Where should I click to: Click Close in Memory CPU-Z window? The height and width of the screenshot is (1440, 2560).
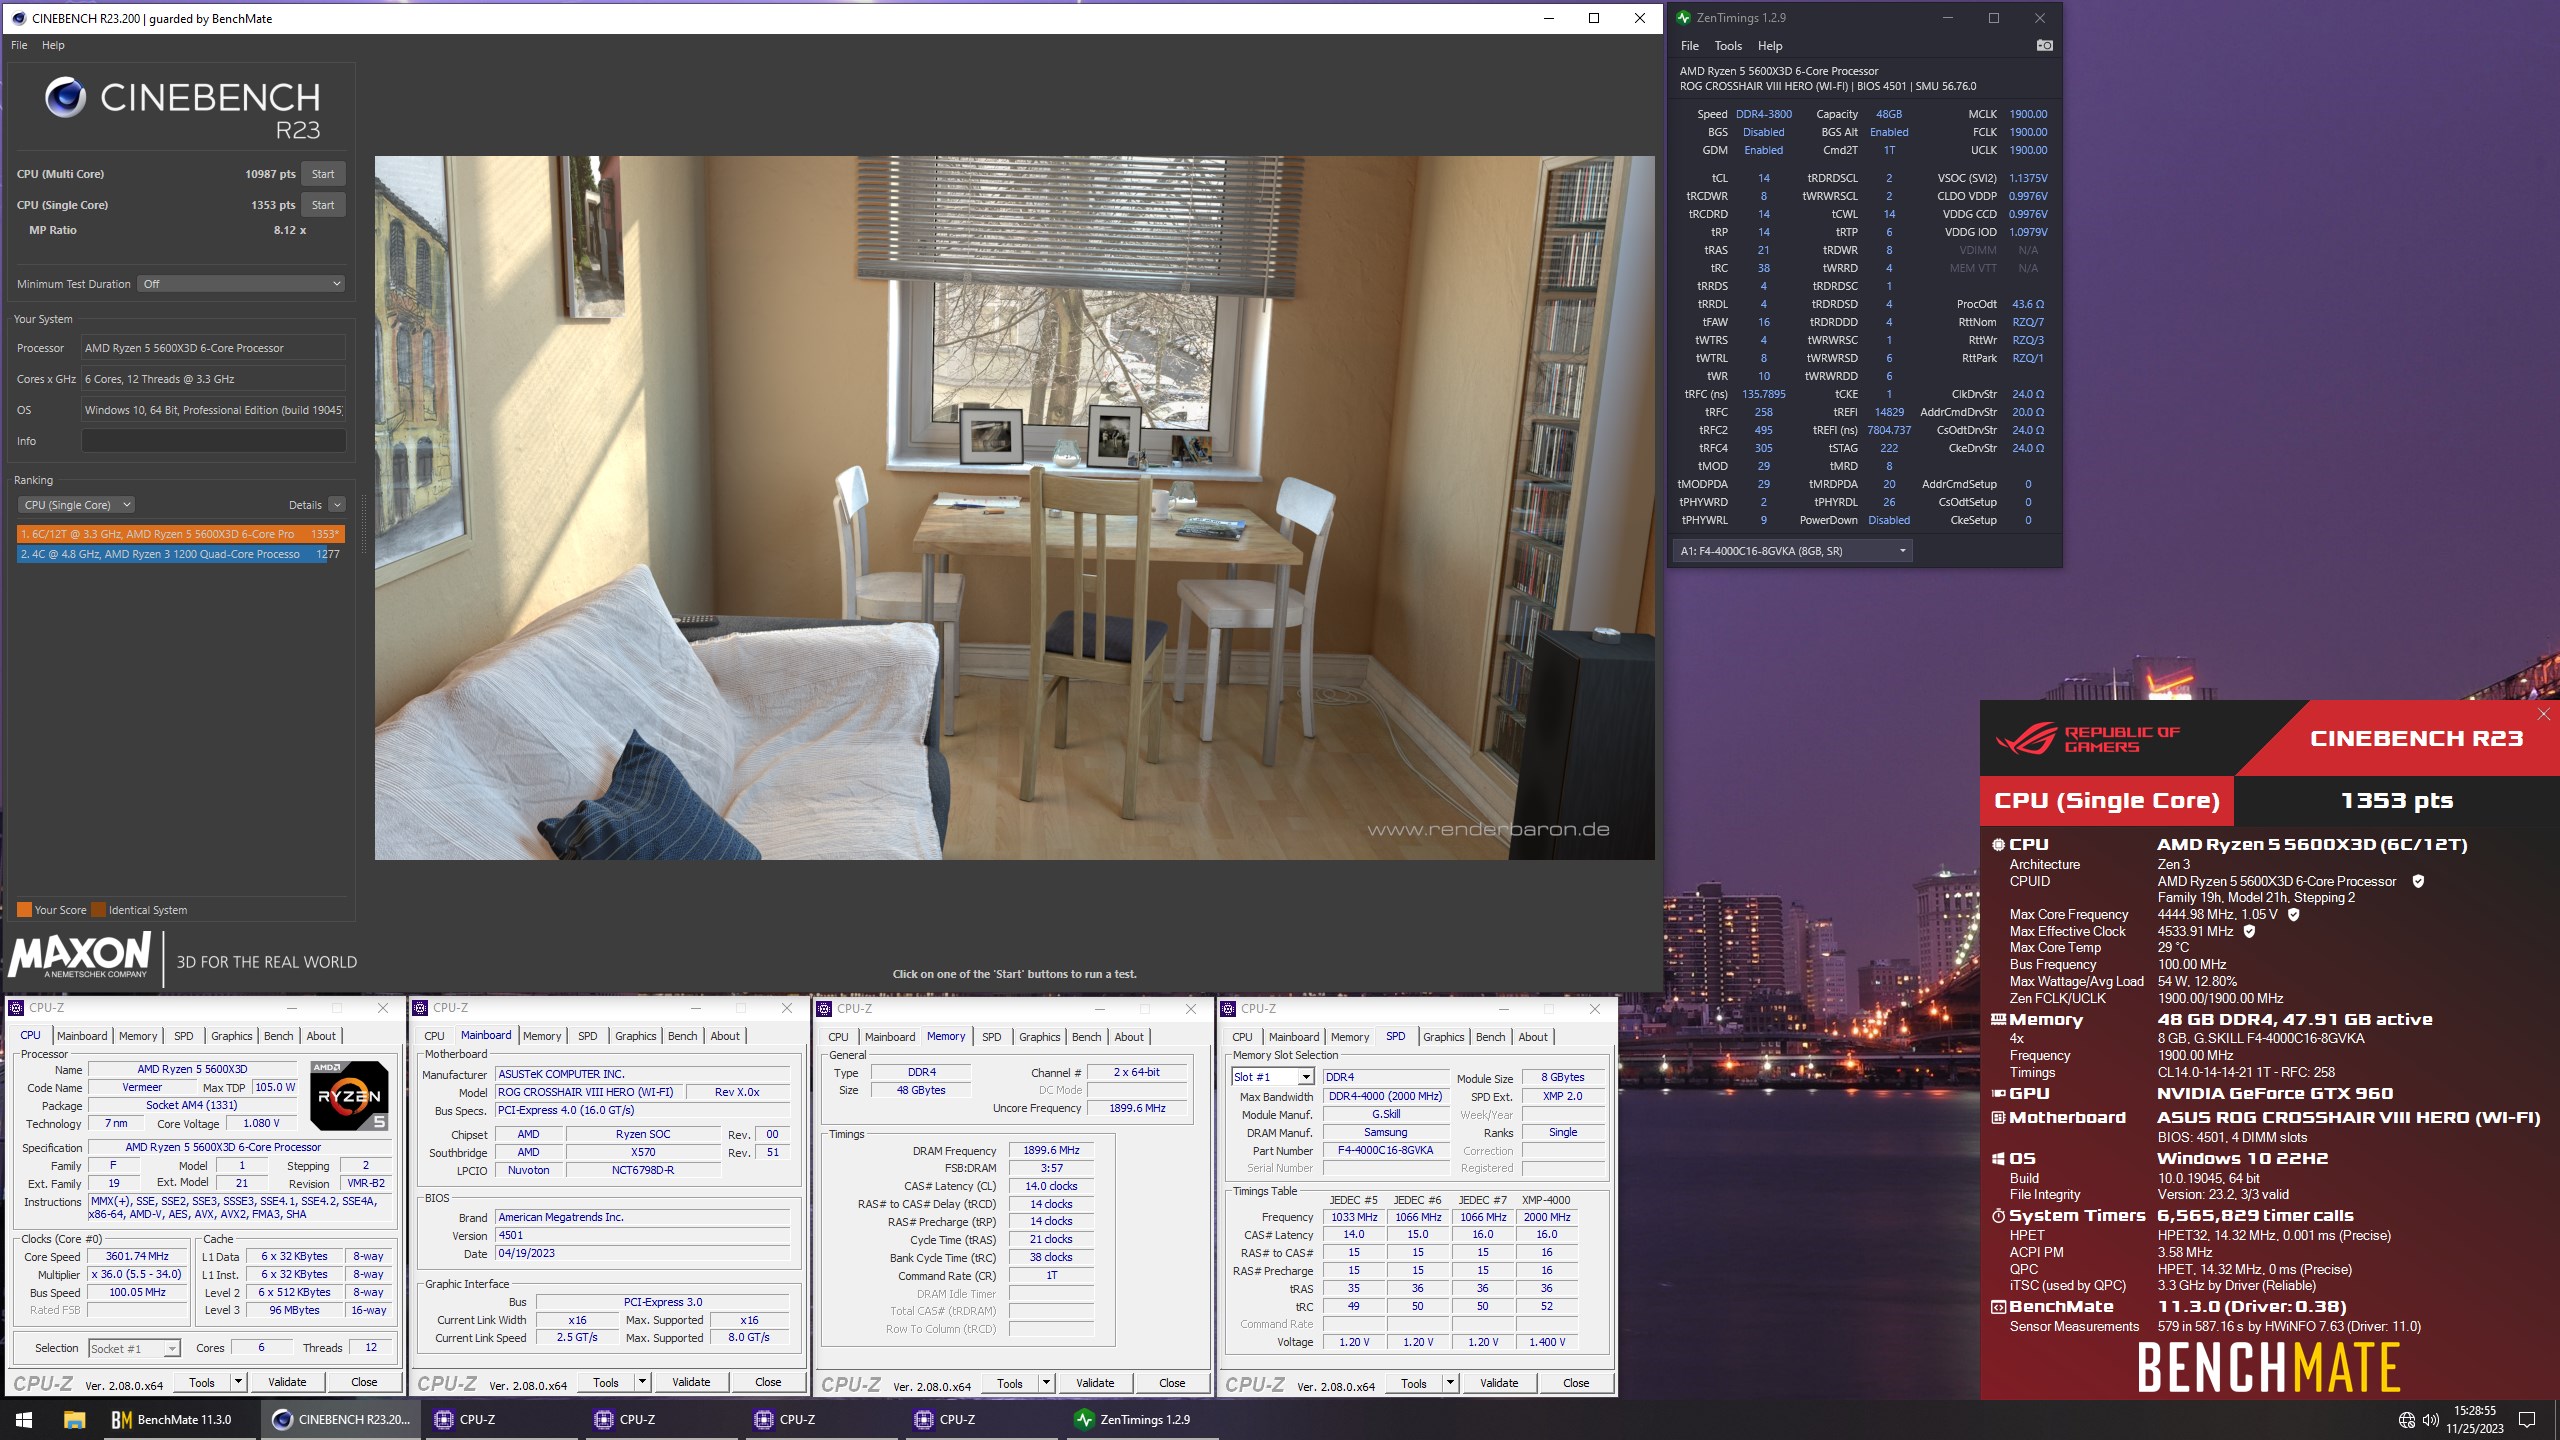pos(1172,1383)
